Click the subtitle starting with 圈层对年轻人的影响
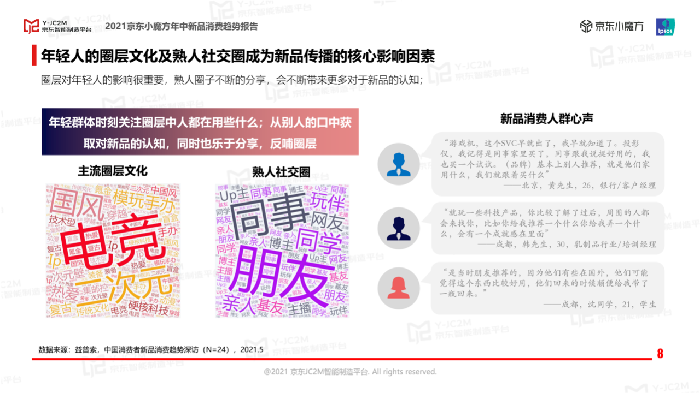 pos(232,80)
